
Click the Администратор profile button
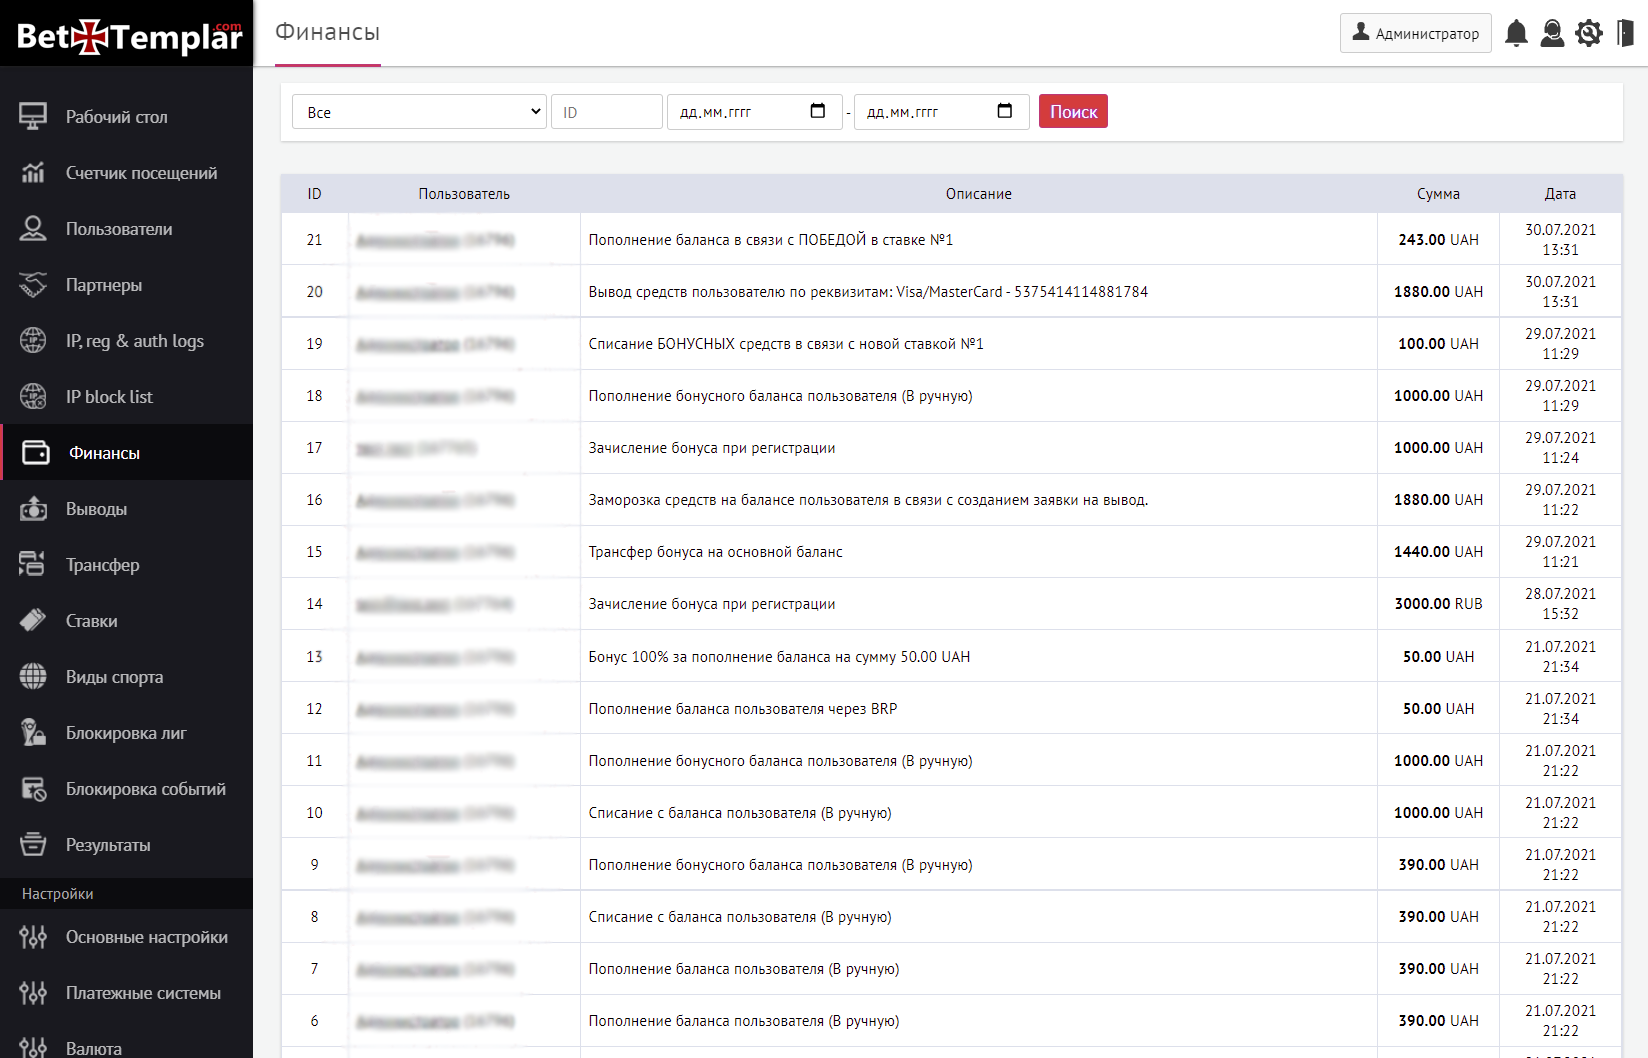1415,33
